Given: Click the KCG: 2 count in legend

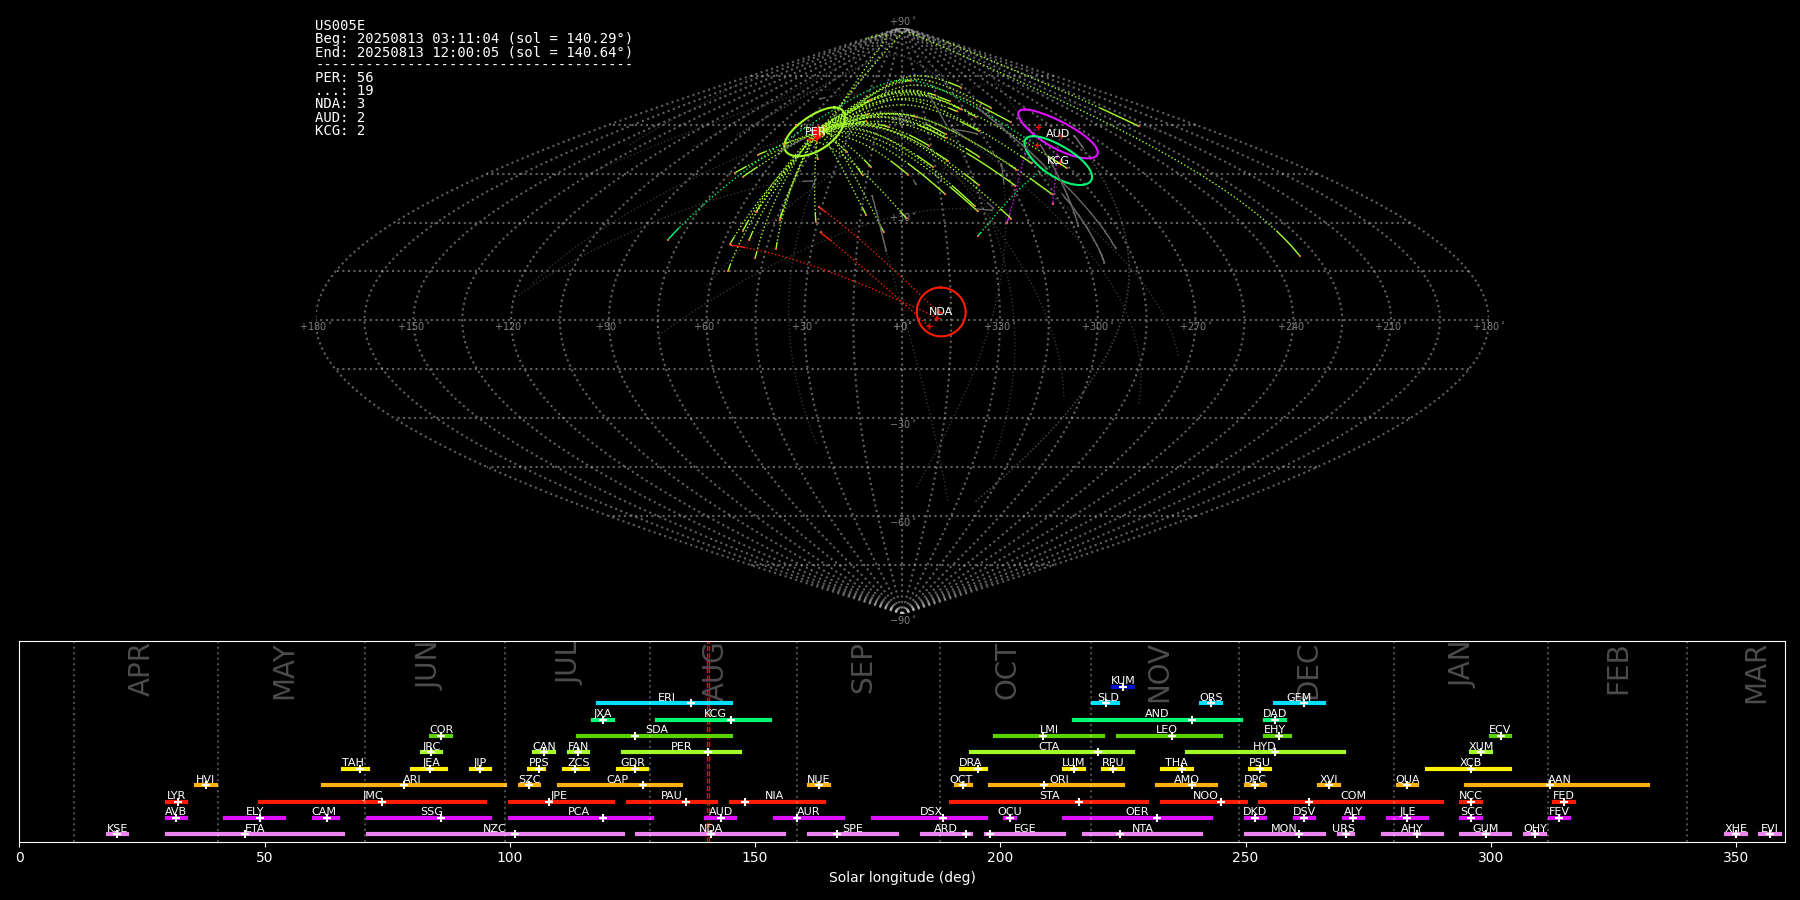Looking at the screenshot, I should (340, 131).
